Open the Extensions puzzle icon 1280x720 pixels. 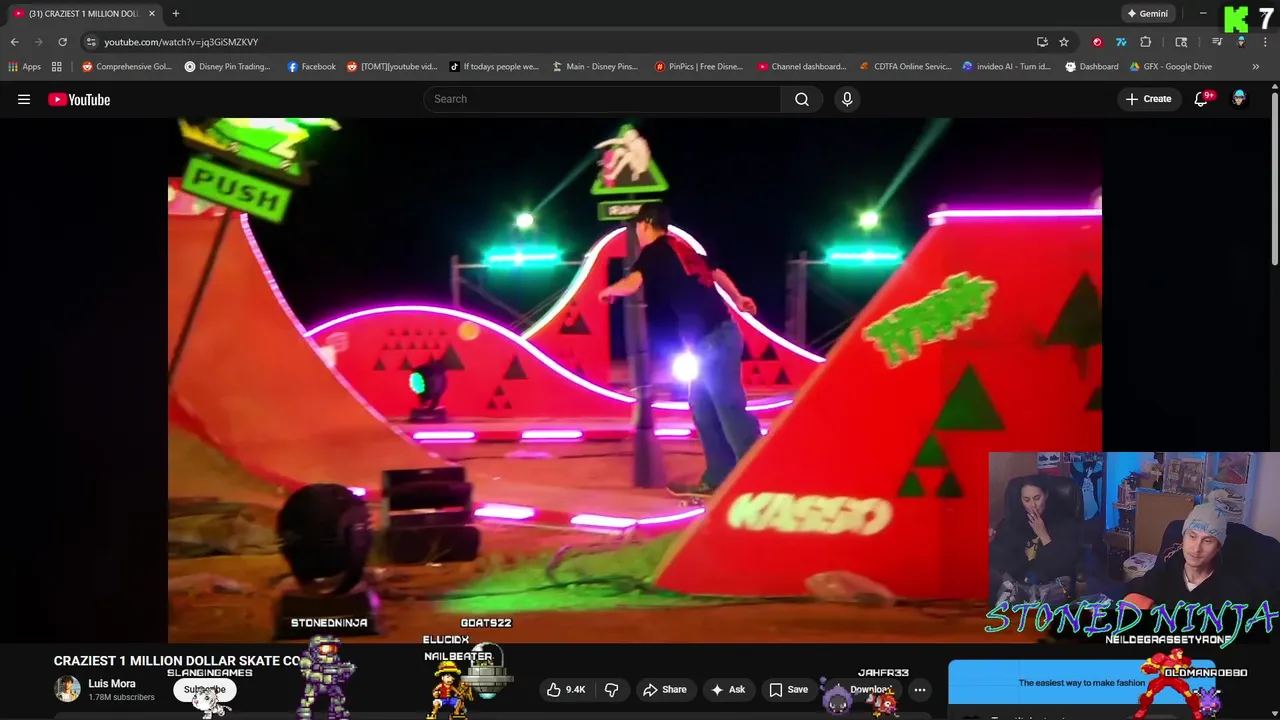coord(1146,42)
